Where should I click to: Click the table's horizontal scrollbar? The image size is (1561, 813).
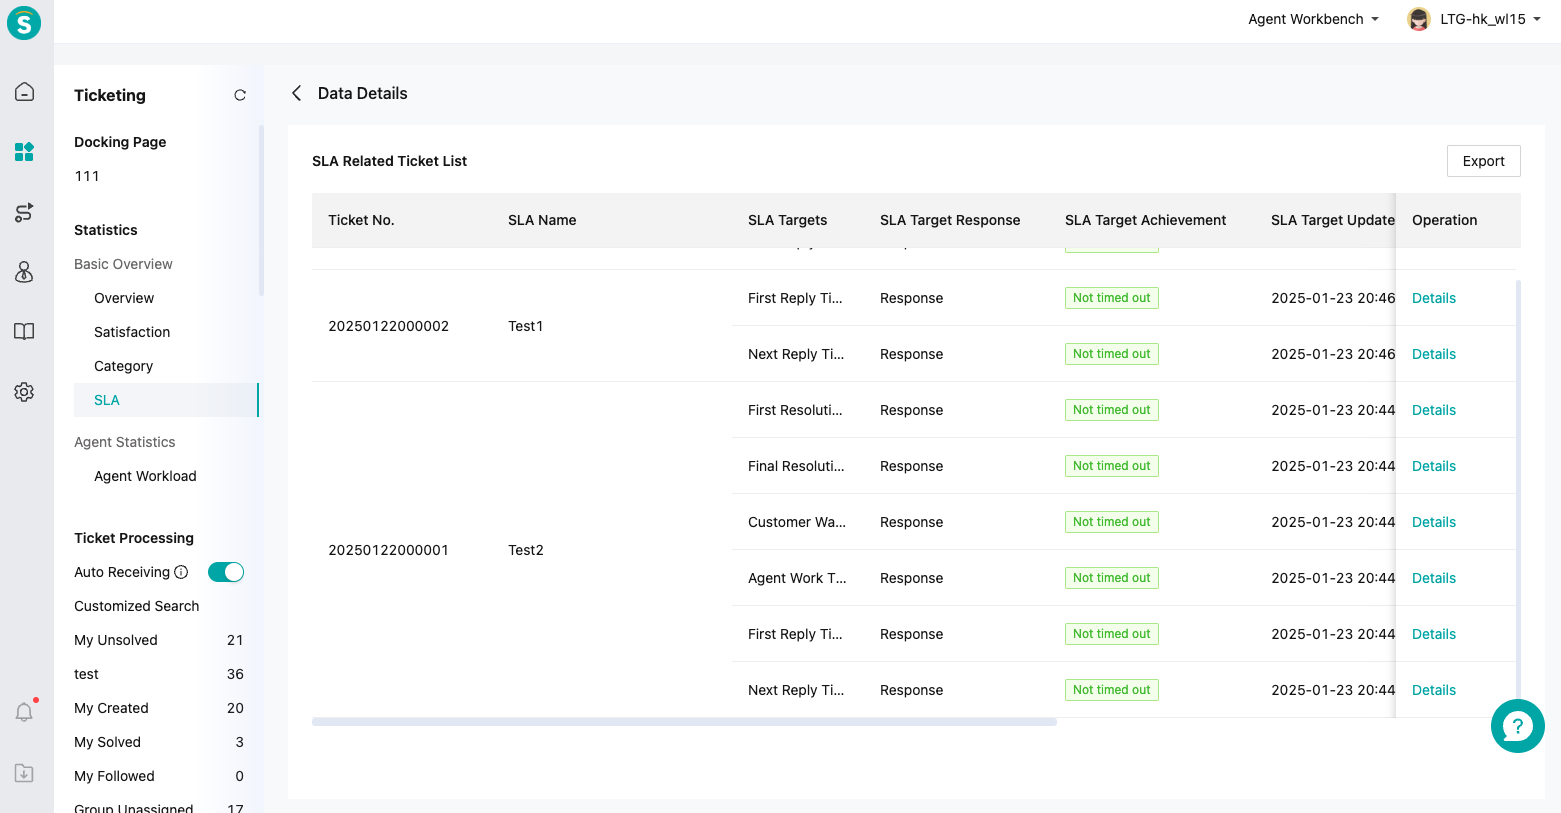tap(684, 721)
